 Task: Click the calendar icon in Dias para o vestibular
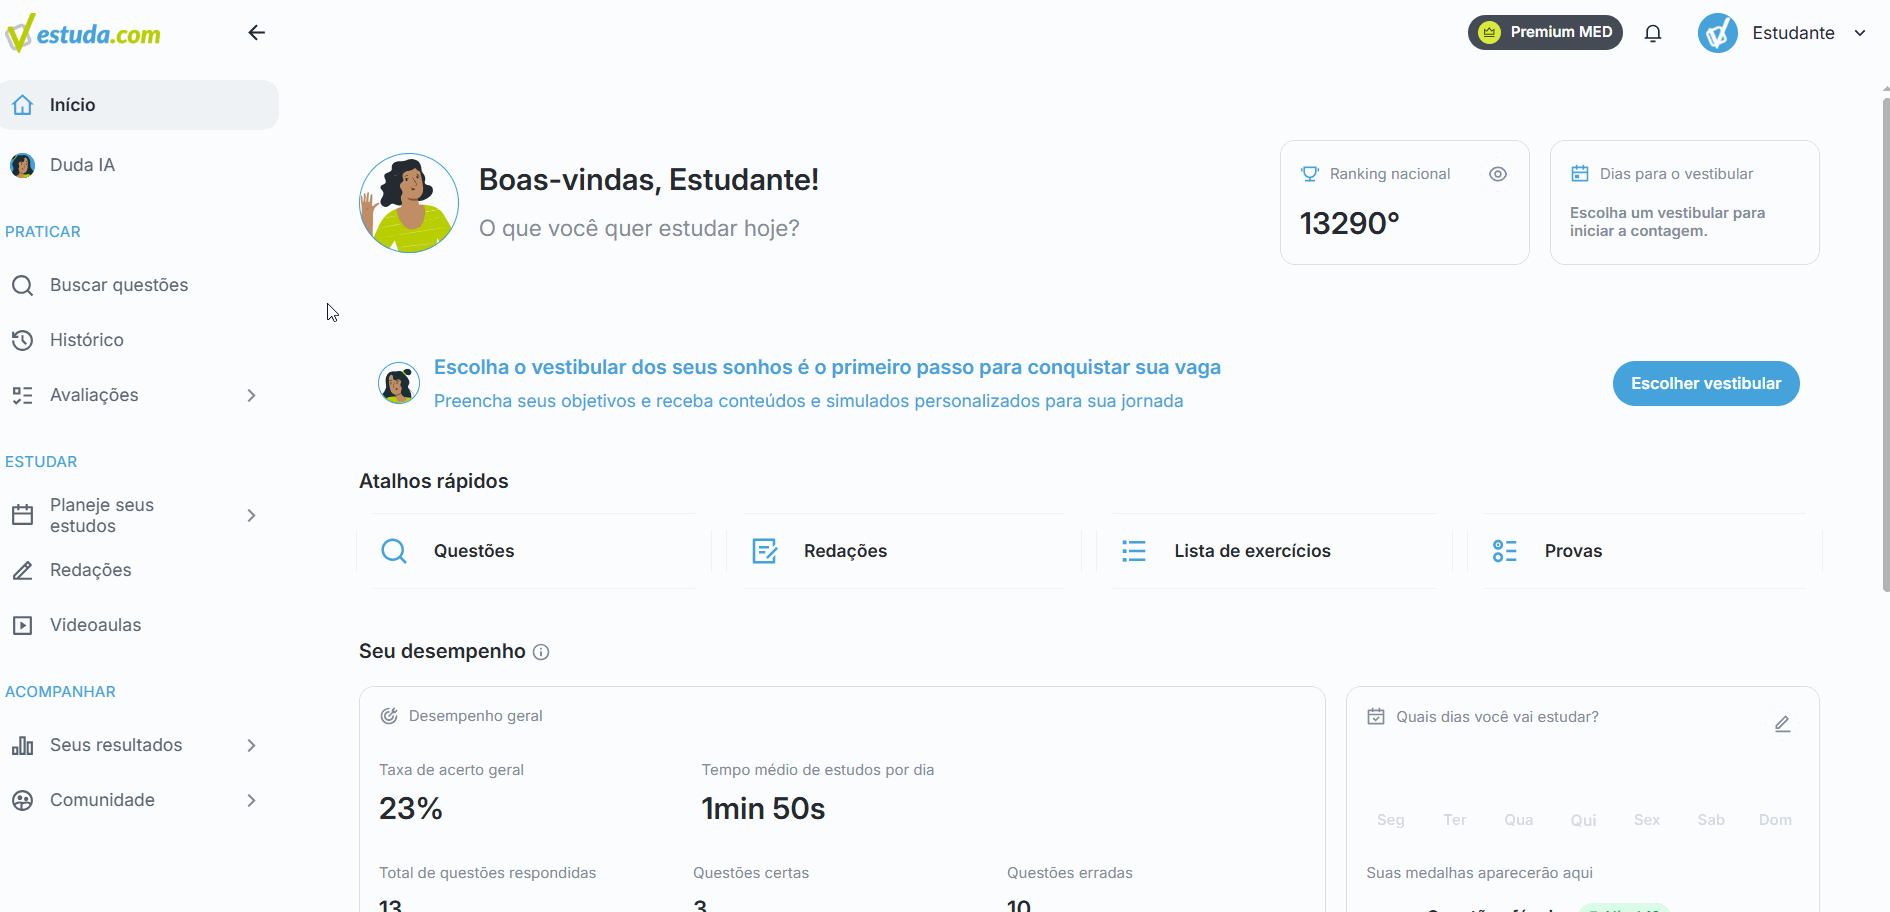[1580, 174]
